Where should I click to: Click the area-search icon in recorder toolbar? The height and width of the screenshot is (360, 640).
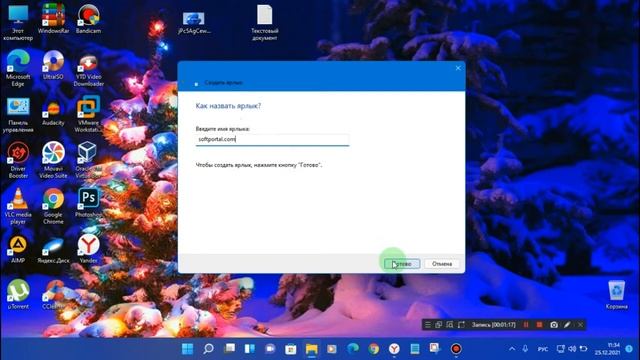(x=450, y=325)
